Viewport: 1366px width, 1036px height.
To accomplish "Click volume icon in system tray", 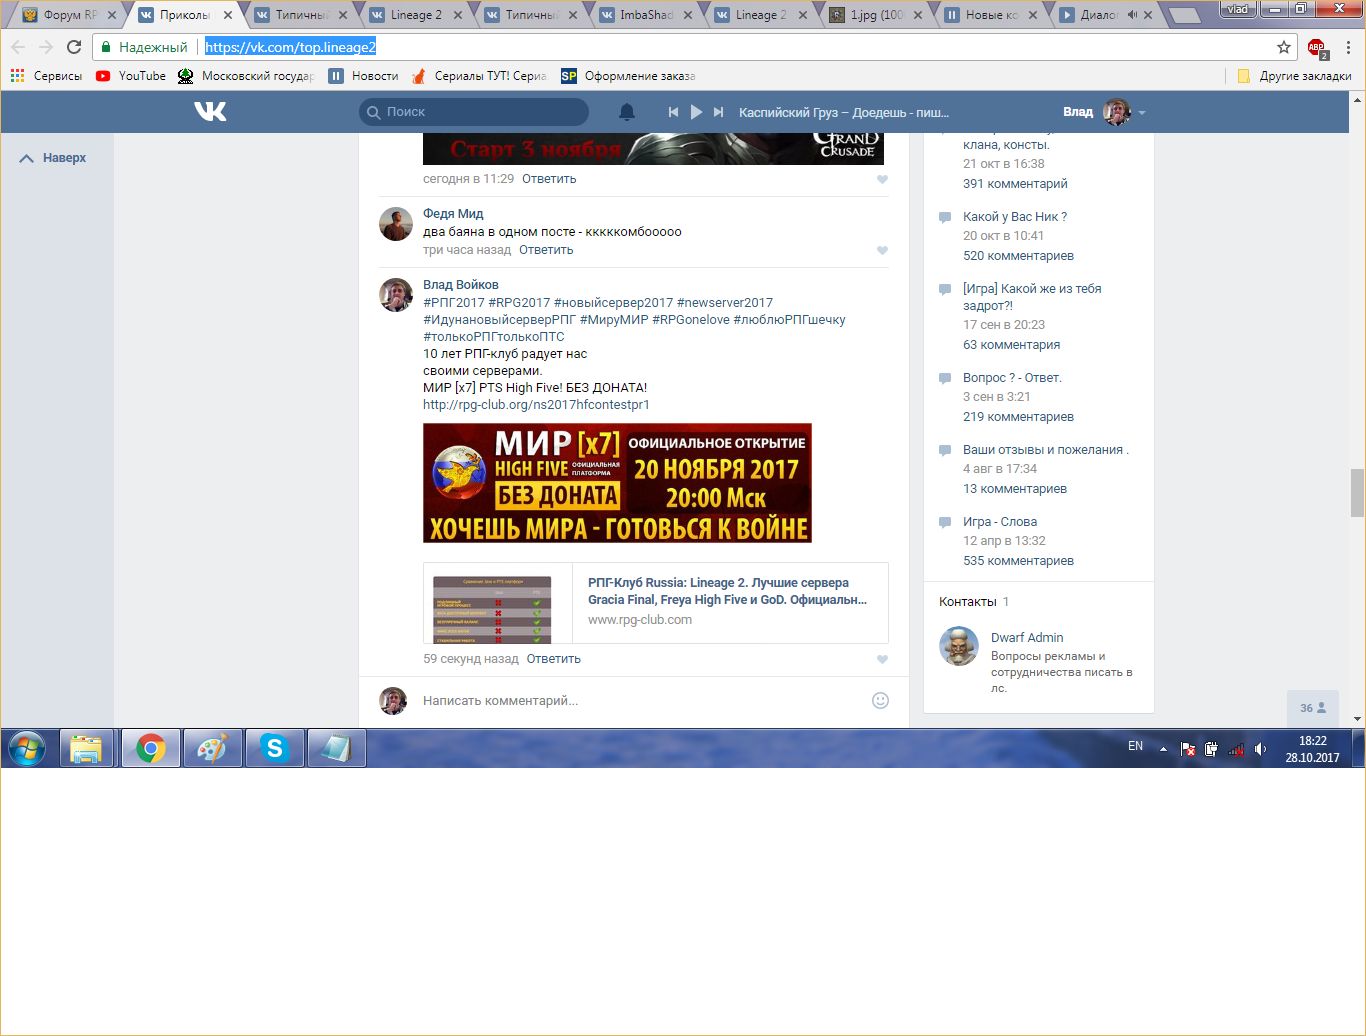I will (1260, 749).
